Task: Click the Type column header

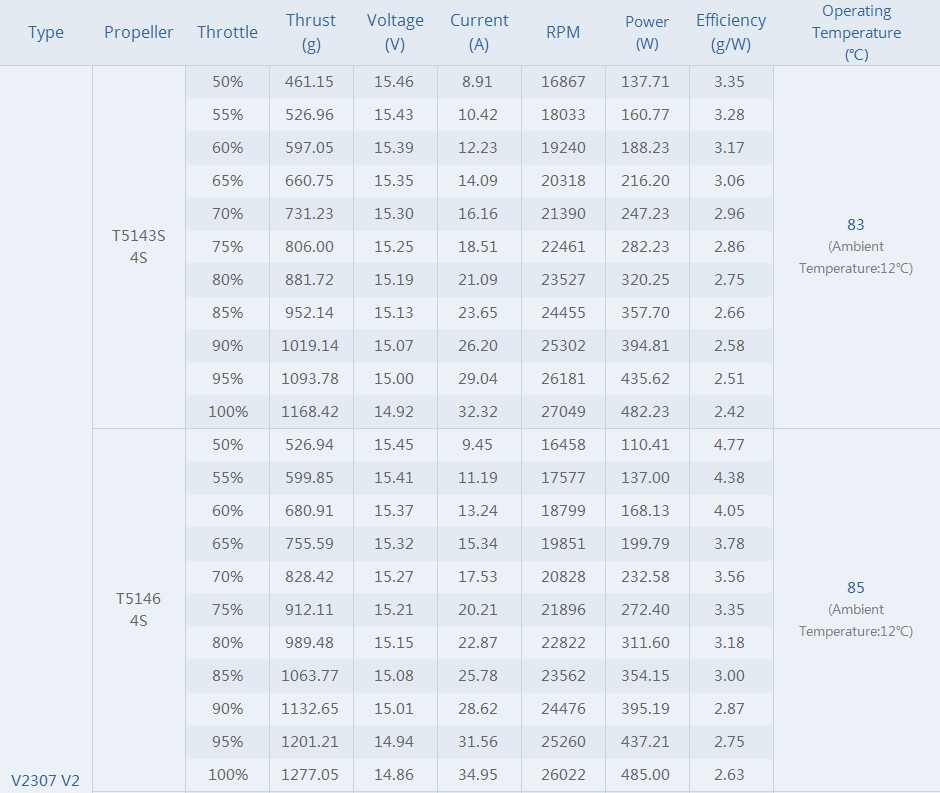Action: [46, 33]
